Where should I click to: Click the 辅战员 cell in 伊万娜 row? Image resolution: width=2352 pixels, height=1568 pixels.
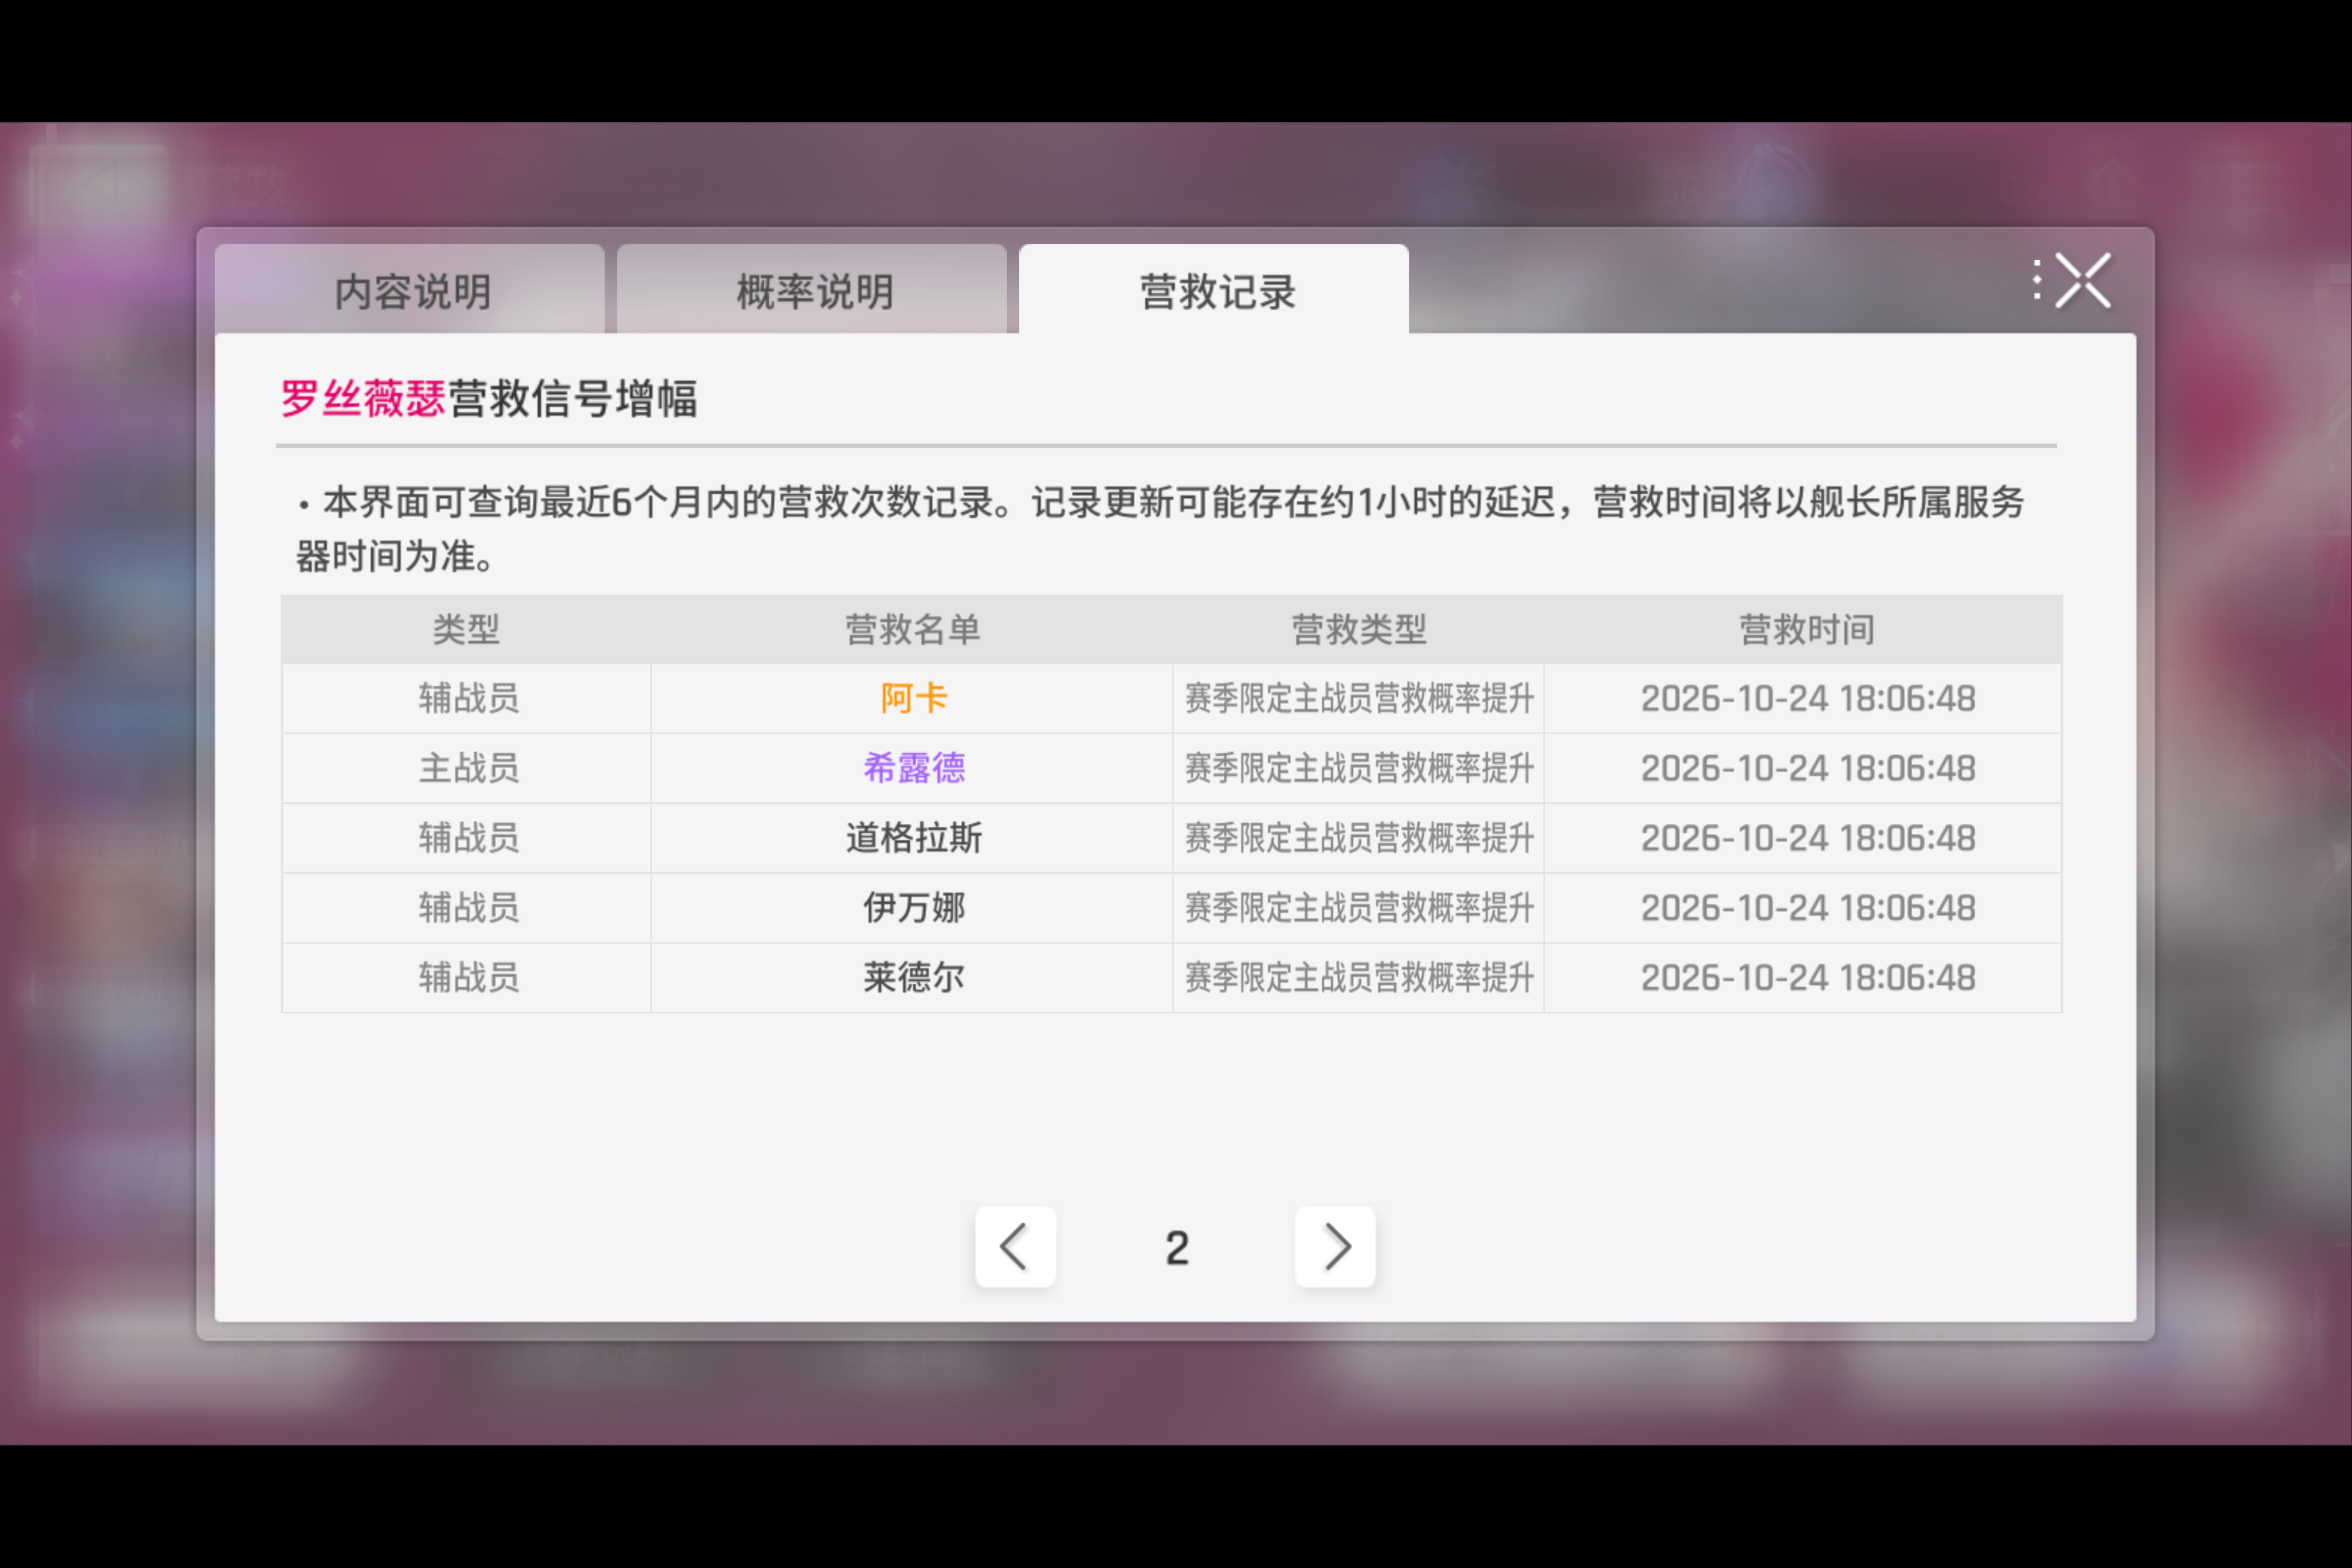(468, 908)
